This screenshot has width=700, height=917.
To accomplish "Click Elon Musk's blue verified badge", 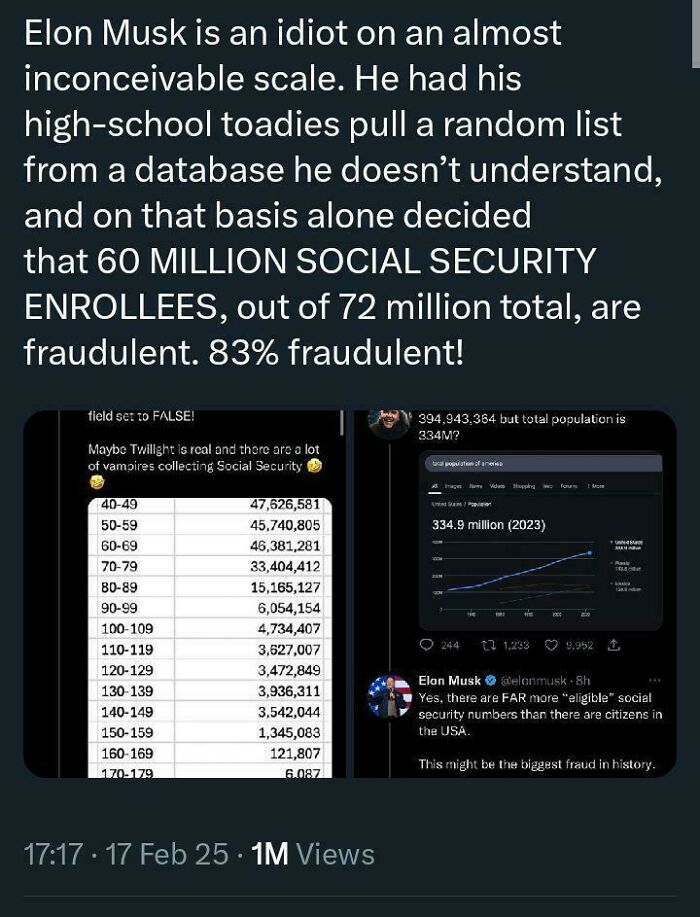I will (x=490, y=679).
